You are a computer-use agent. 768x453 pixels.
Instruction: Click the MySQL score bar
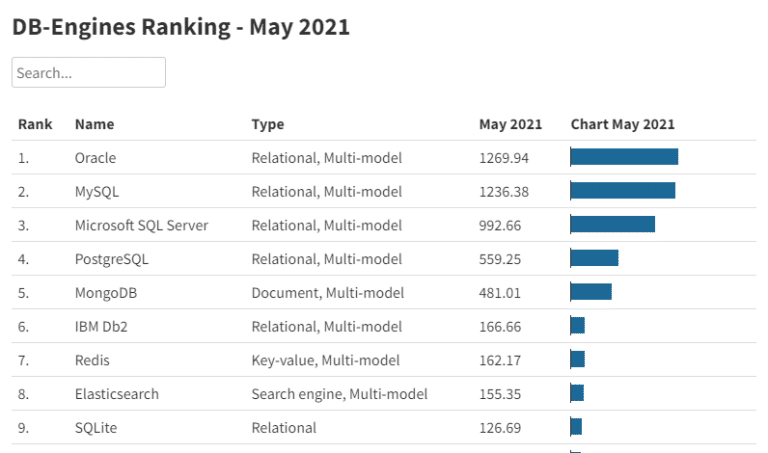[622, 190]
